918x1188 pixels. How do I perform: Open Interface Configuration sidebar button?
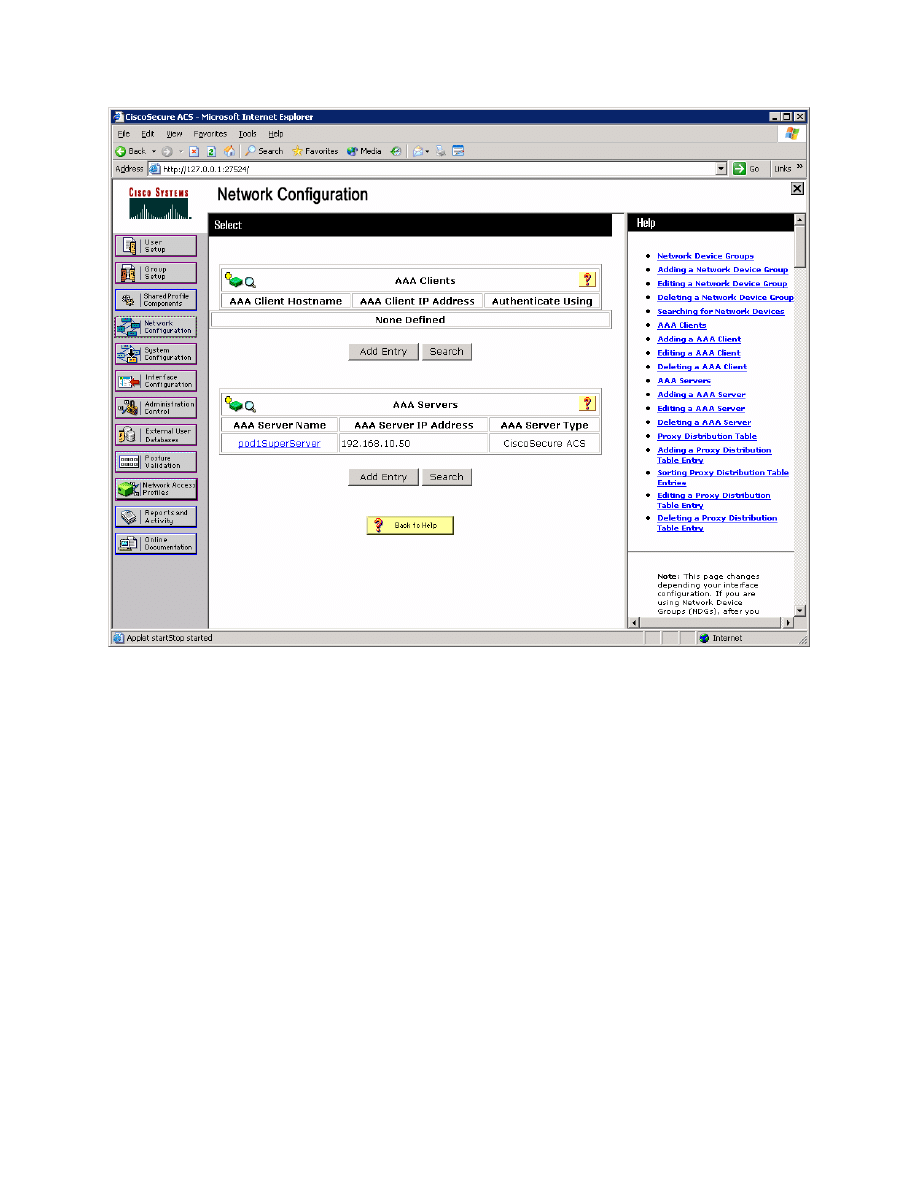155,381
